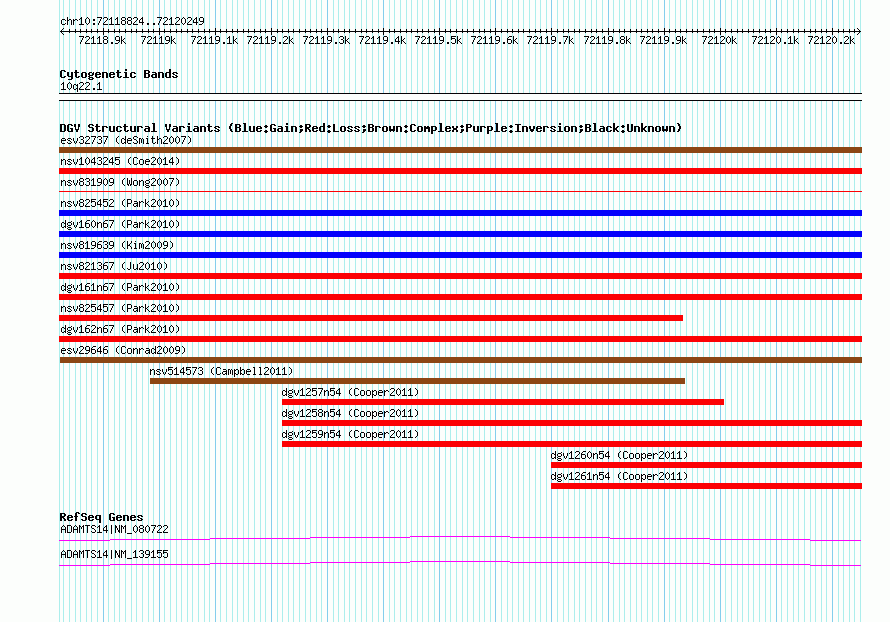Open the dgv160n67 (Park2010) label
The image size is (890, 622).
click(x=120, y=224)
